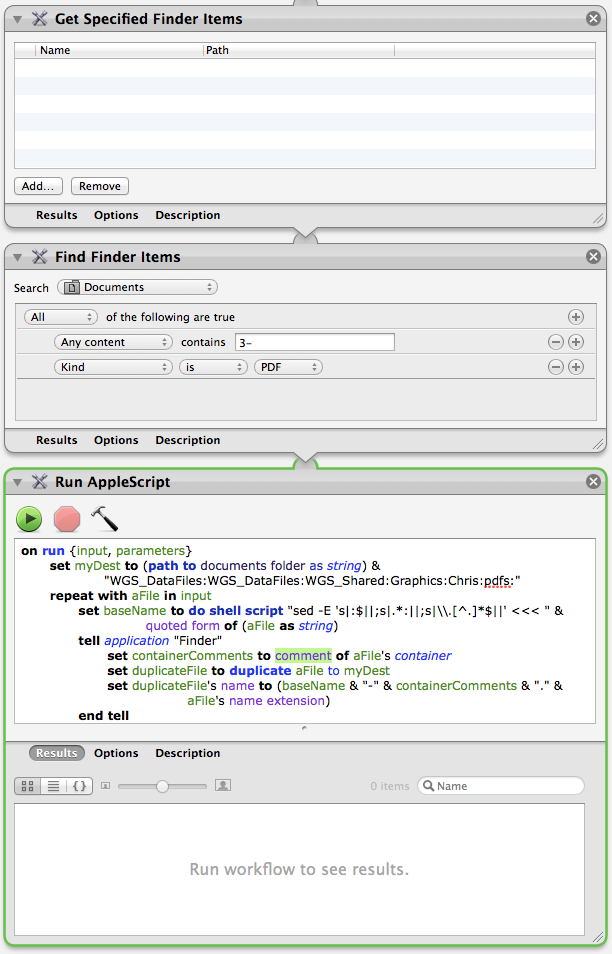Click the Path column header
The image size is (612, 954).
(299, 50)
